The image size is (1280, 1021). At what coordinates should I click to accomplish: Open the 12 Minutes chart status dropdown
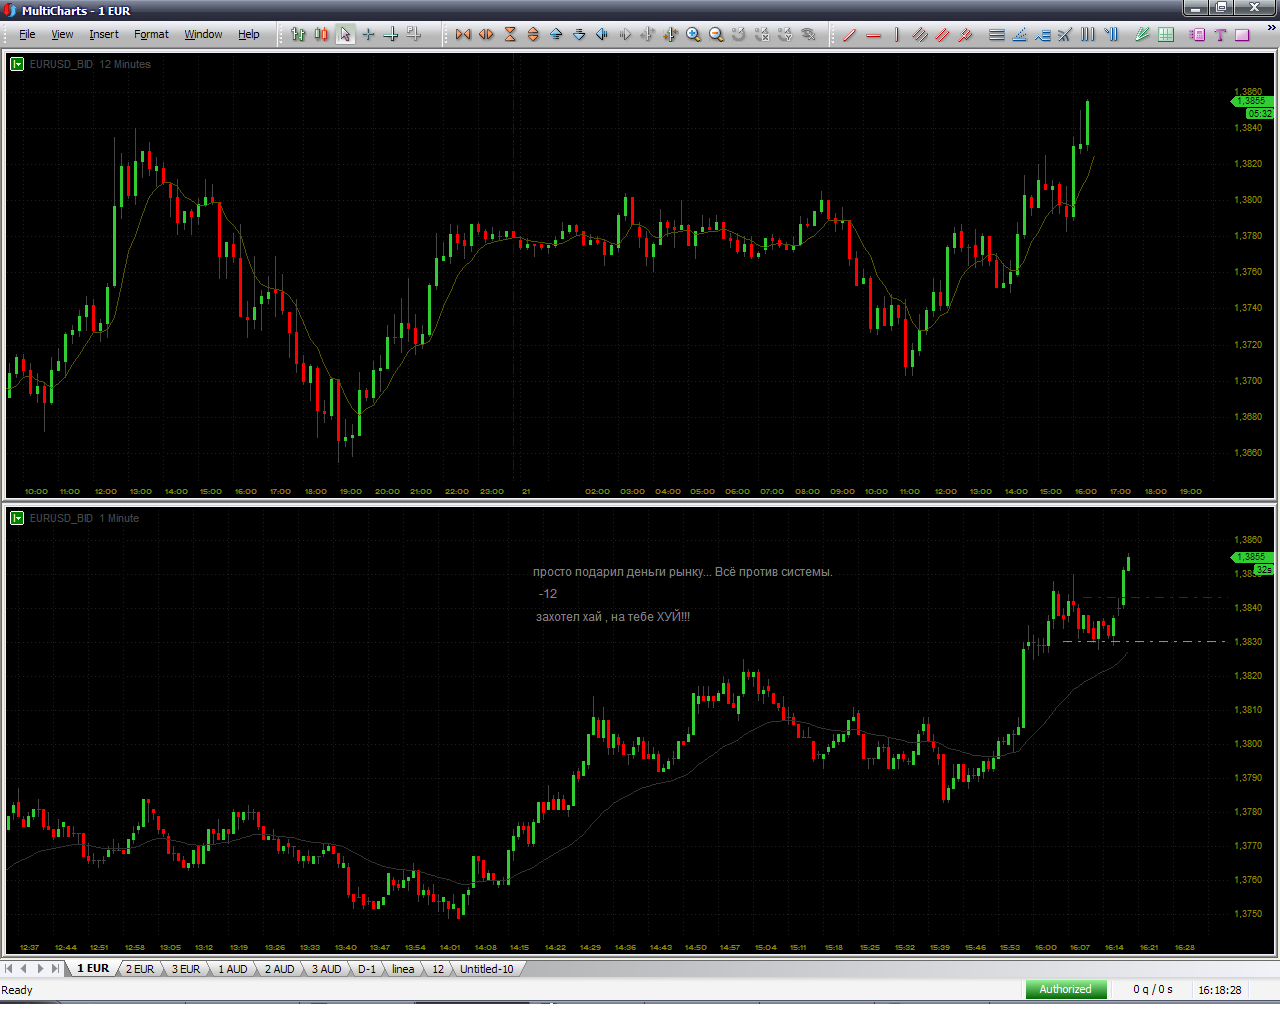(x=17, y=64)
